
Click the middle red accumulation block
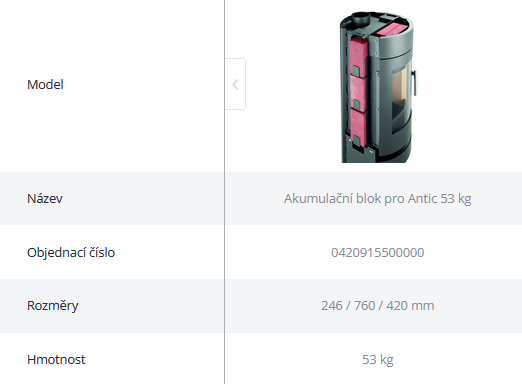click(x=358, y=92)
